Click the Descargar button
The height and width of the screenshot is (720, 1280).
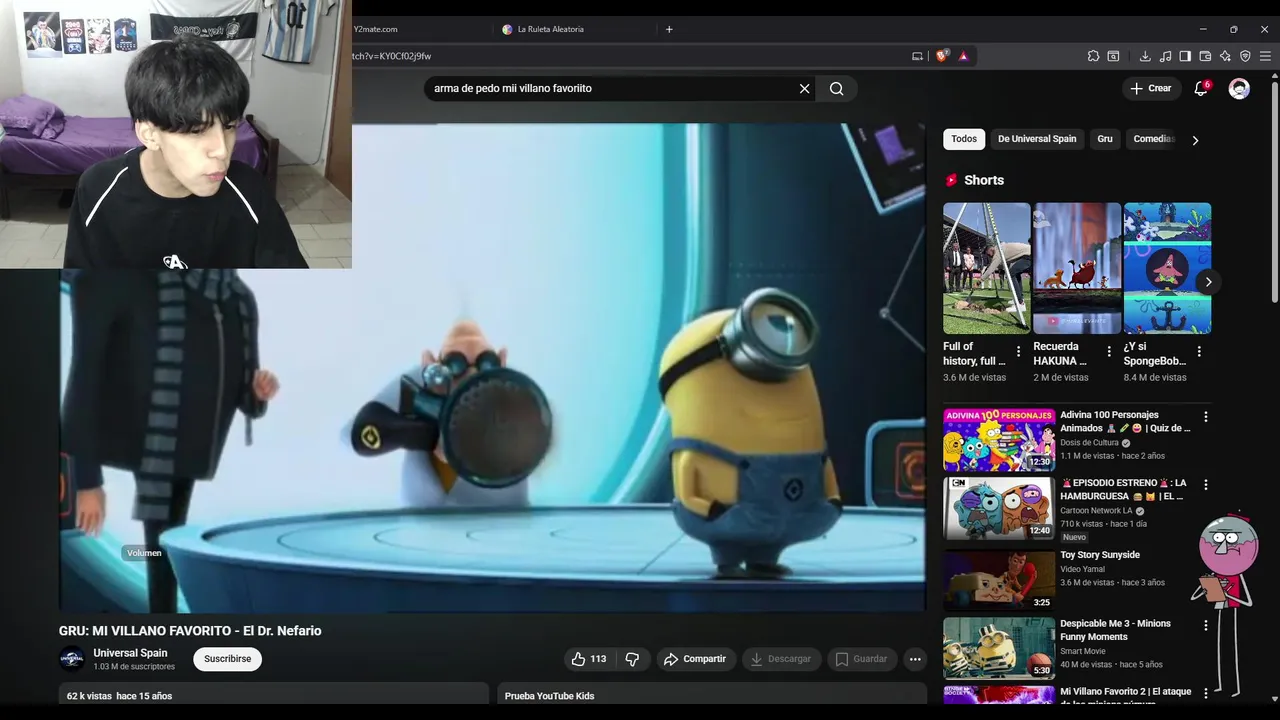click(x=780, y=659)
